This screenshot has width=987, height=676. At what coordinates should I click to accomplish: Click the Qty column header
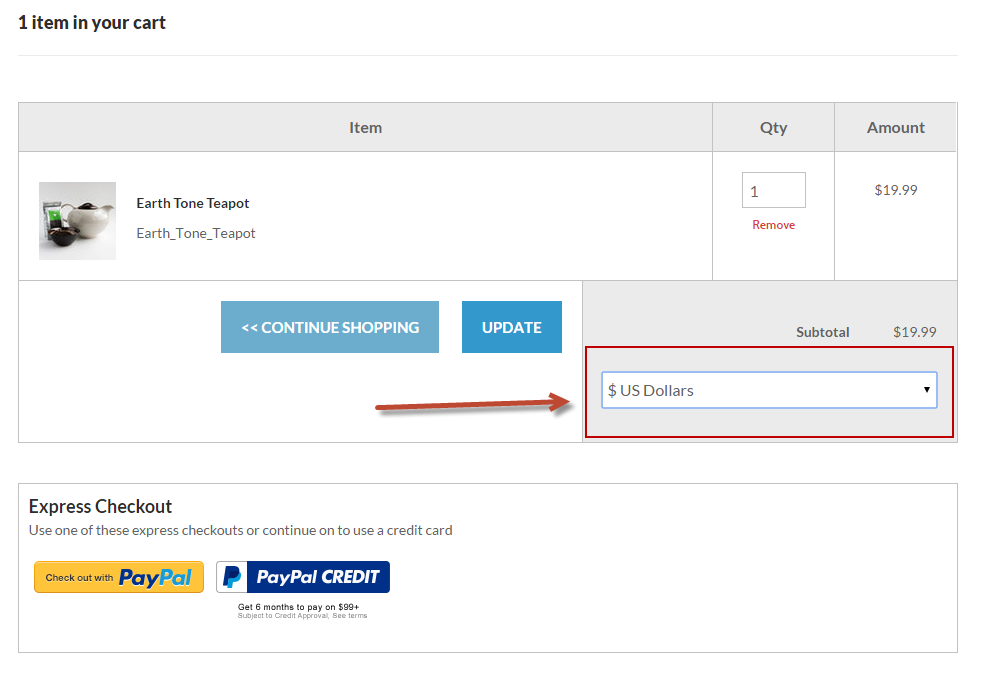(x=774, y=128)
